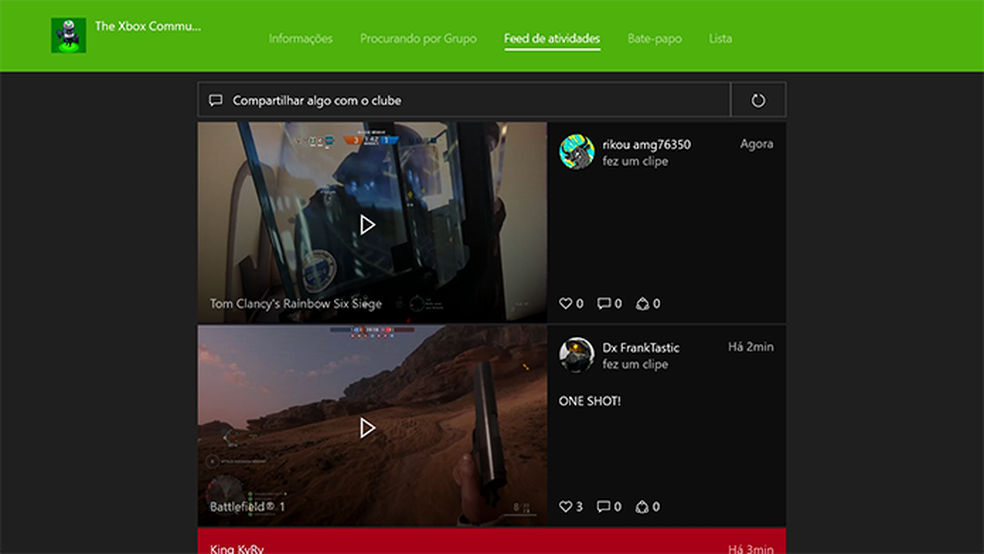Image resolution: width=984 pixels, height=554 pixels.
Task: Click the Compartilhar algo com o clube field
Action: [464, 100]
